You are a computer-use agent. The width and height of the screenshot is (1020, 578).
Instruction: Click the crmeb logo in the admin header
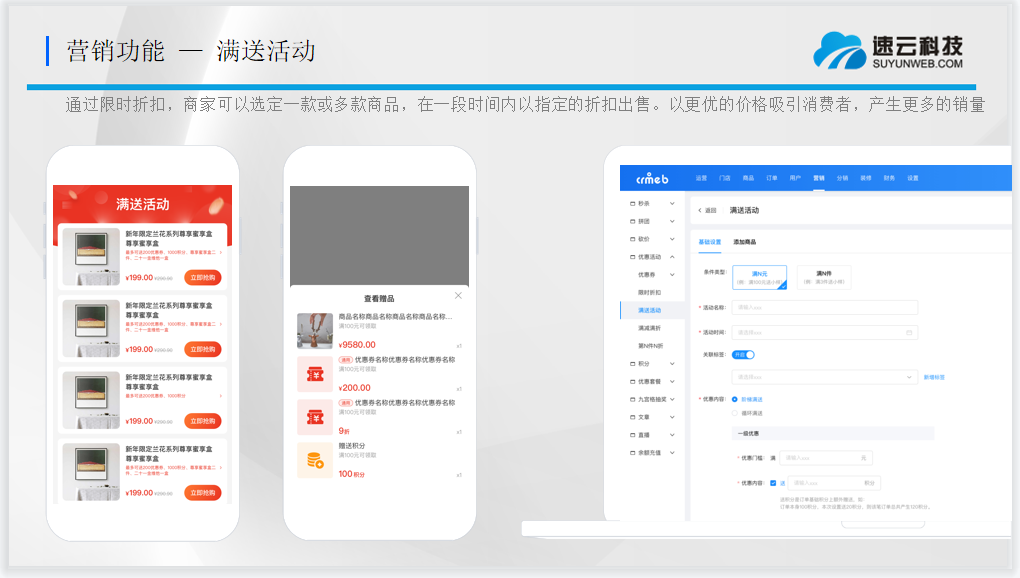pyautogui.click(x=651, y=178)
